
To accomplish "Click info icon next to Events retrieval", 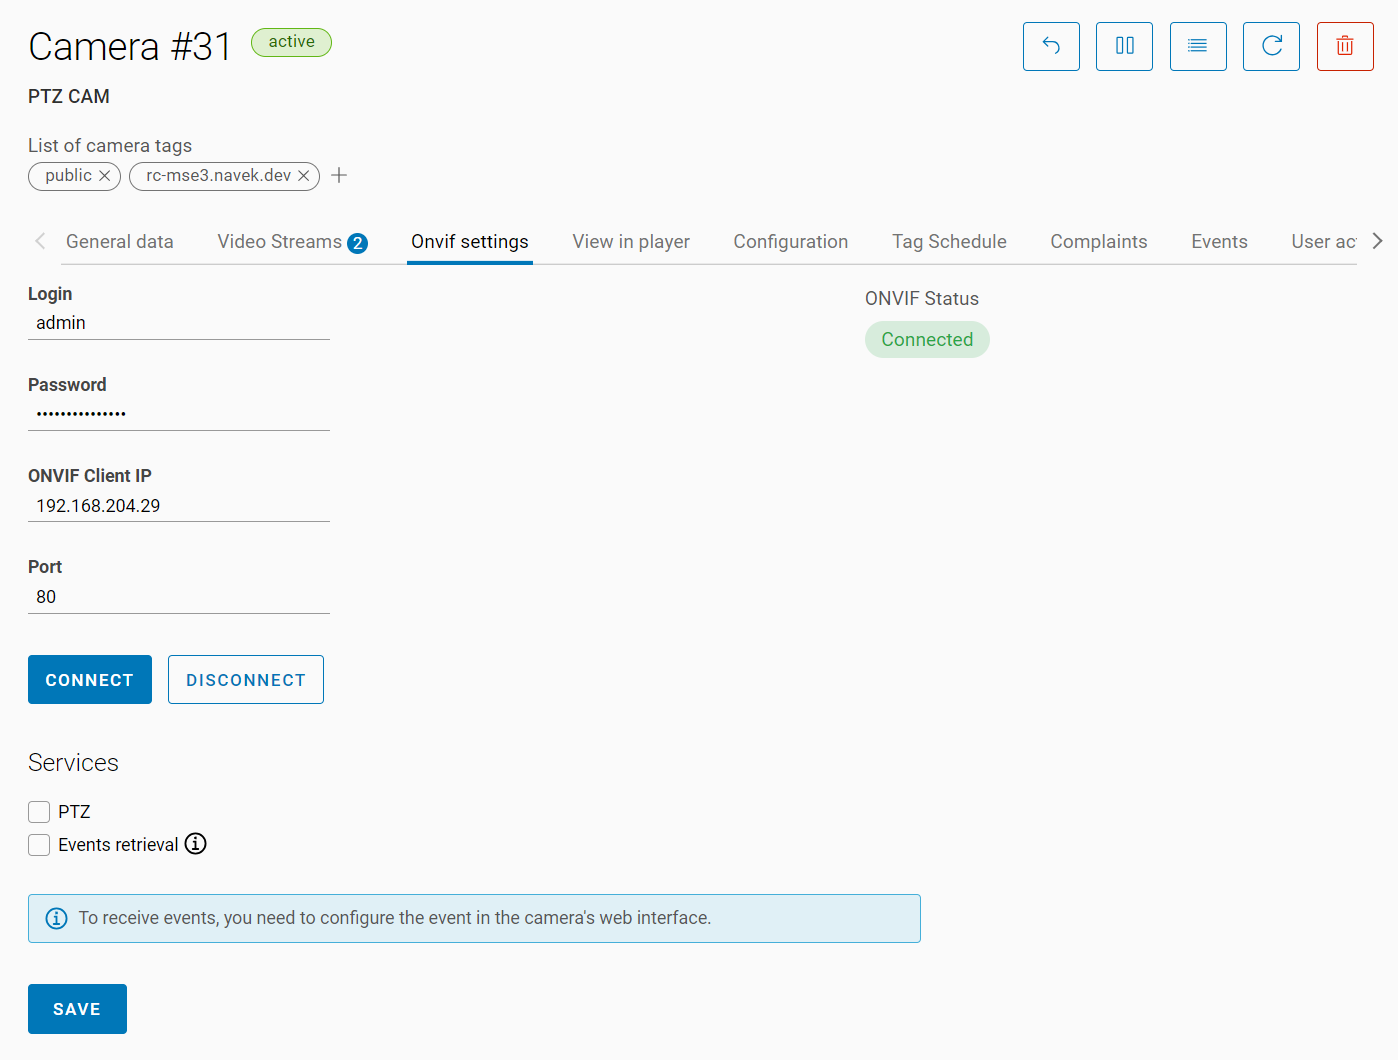I will click(x=196, y=844).
